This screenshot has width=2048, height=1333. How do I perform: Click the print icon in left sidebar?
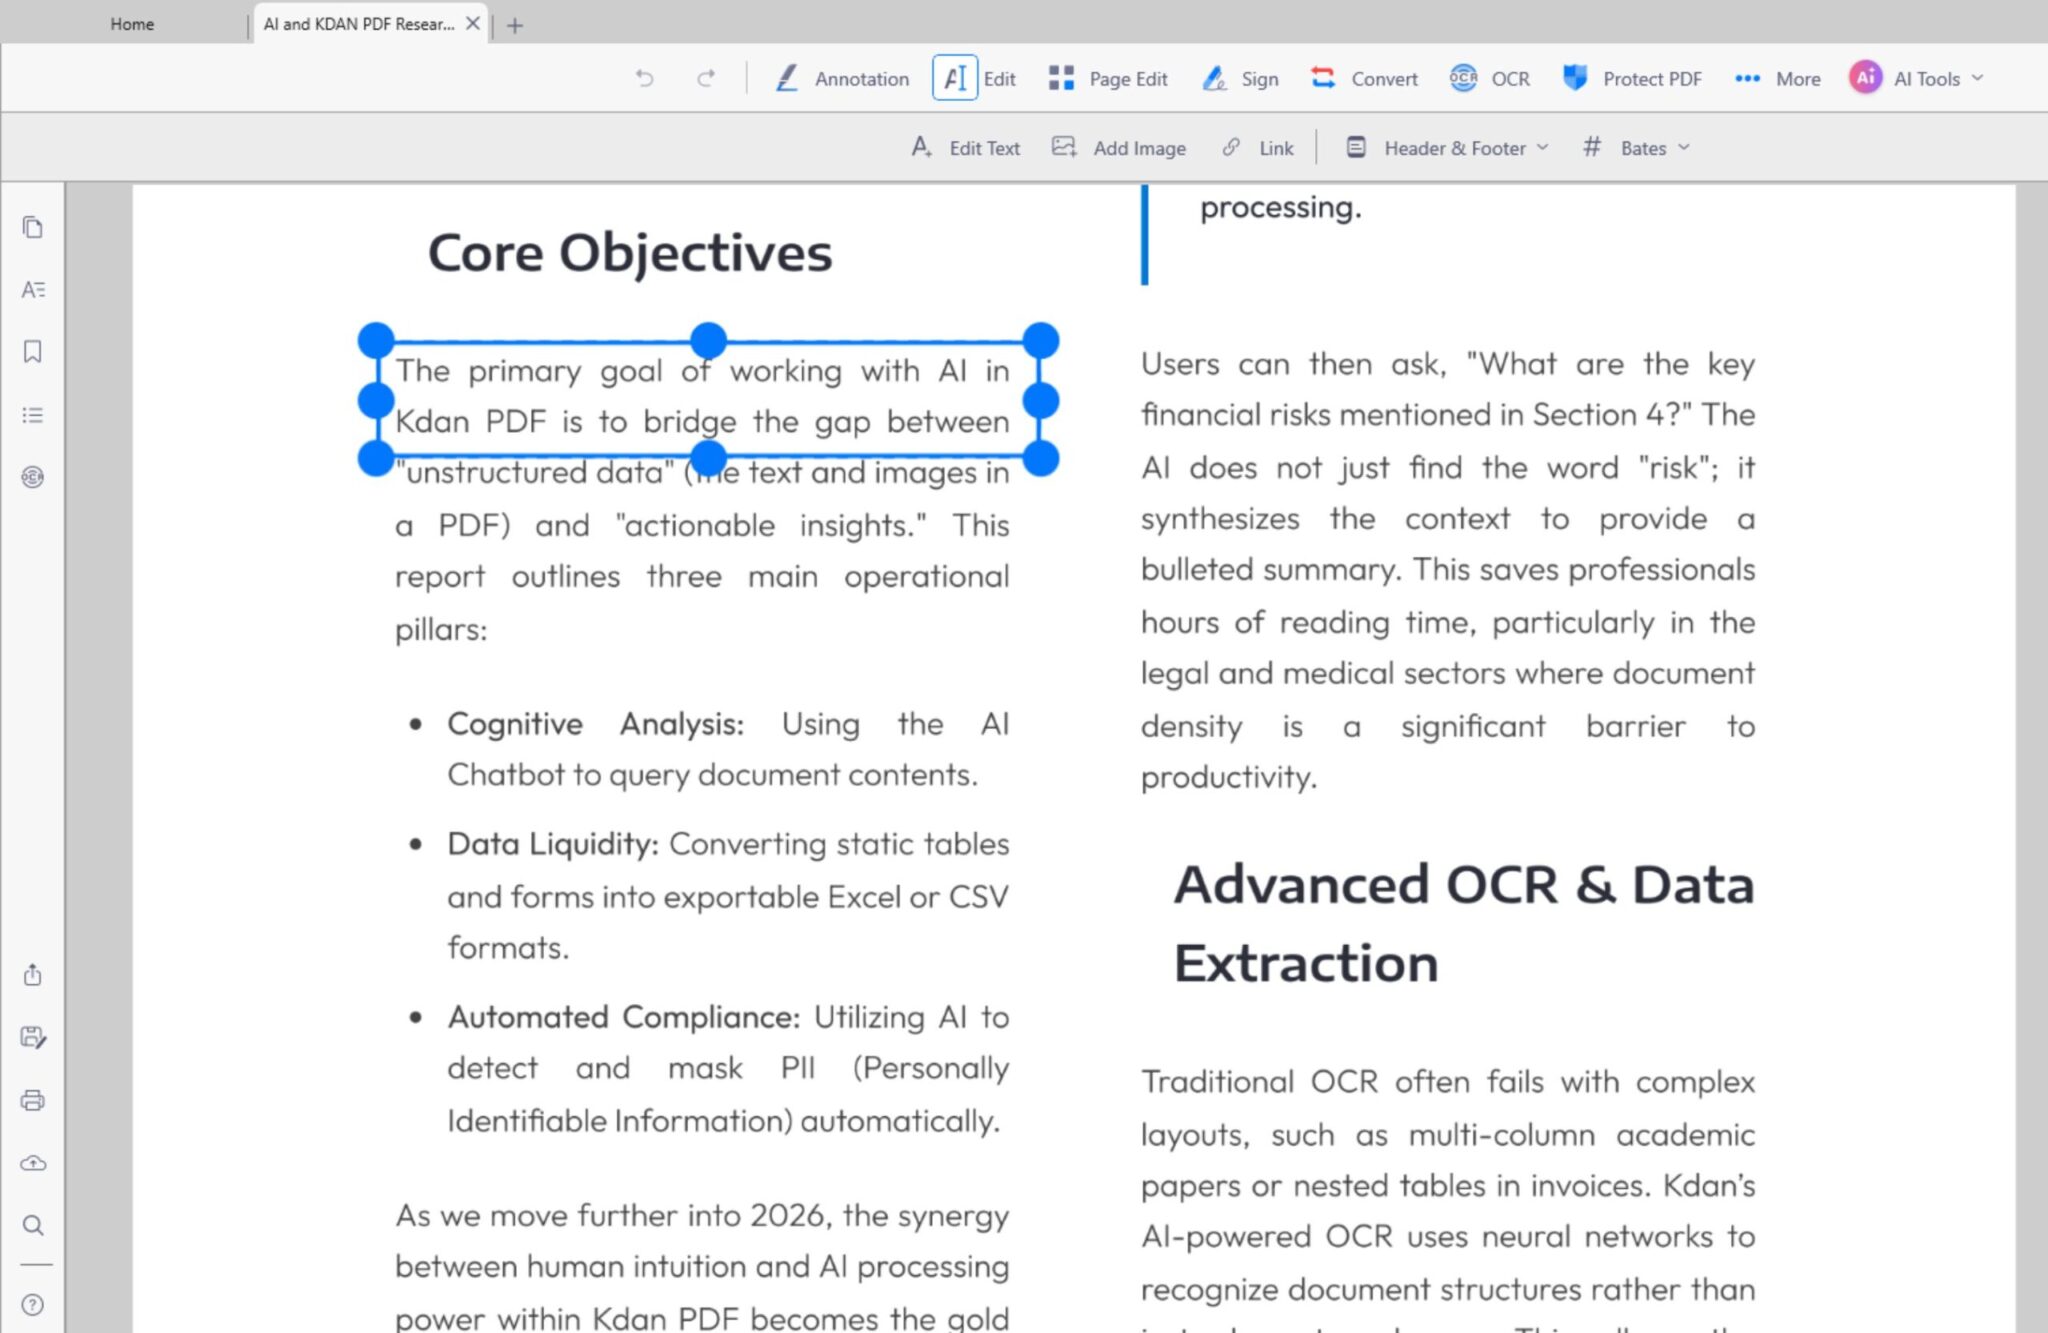pos(33,1101)
